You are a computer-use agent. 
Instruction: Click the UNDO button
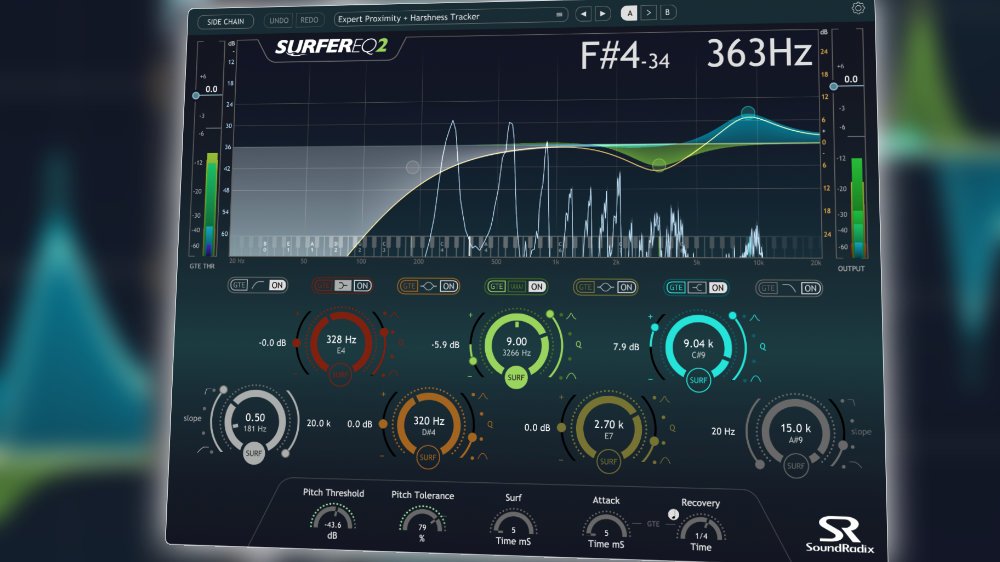[x=279, y=20]
